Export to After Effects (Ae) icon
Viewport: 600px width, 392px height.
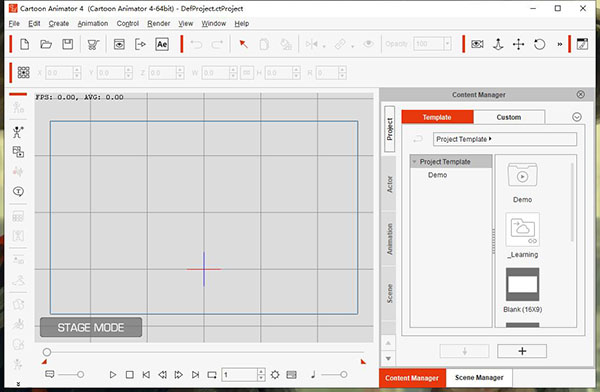coord(162,44)
